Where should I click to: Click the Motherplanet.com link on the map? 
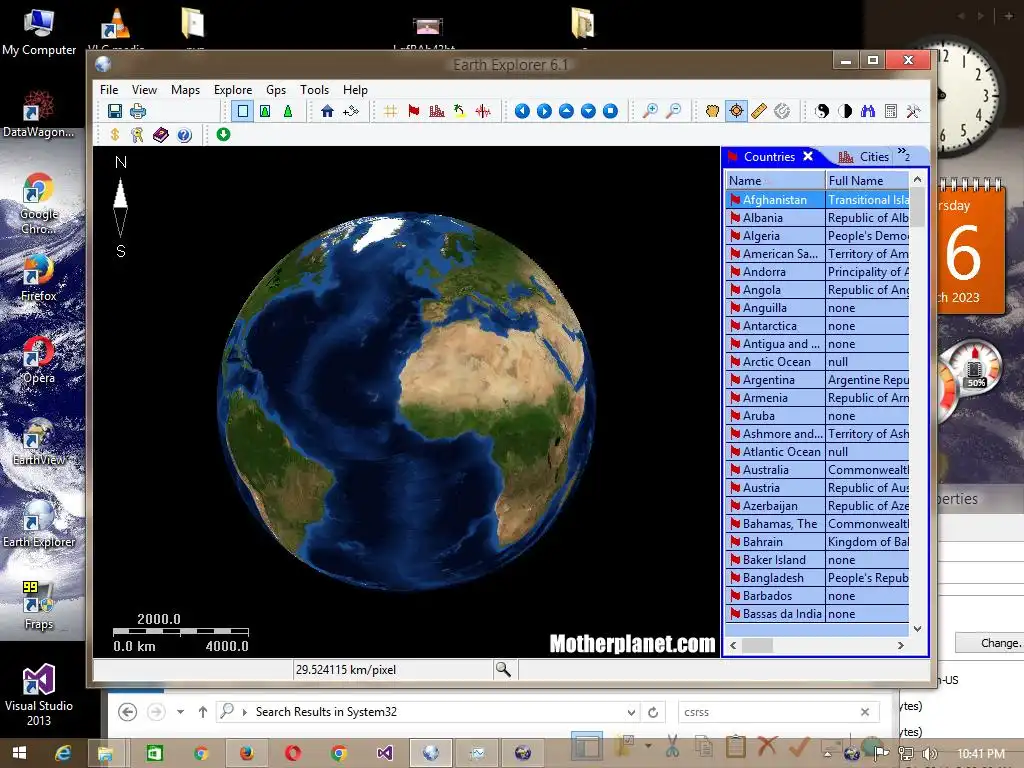pos(632,644)
